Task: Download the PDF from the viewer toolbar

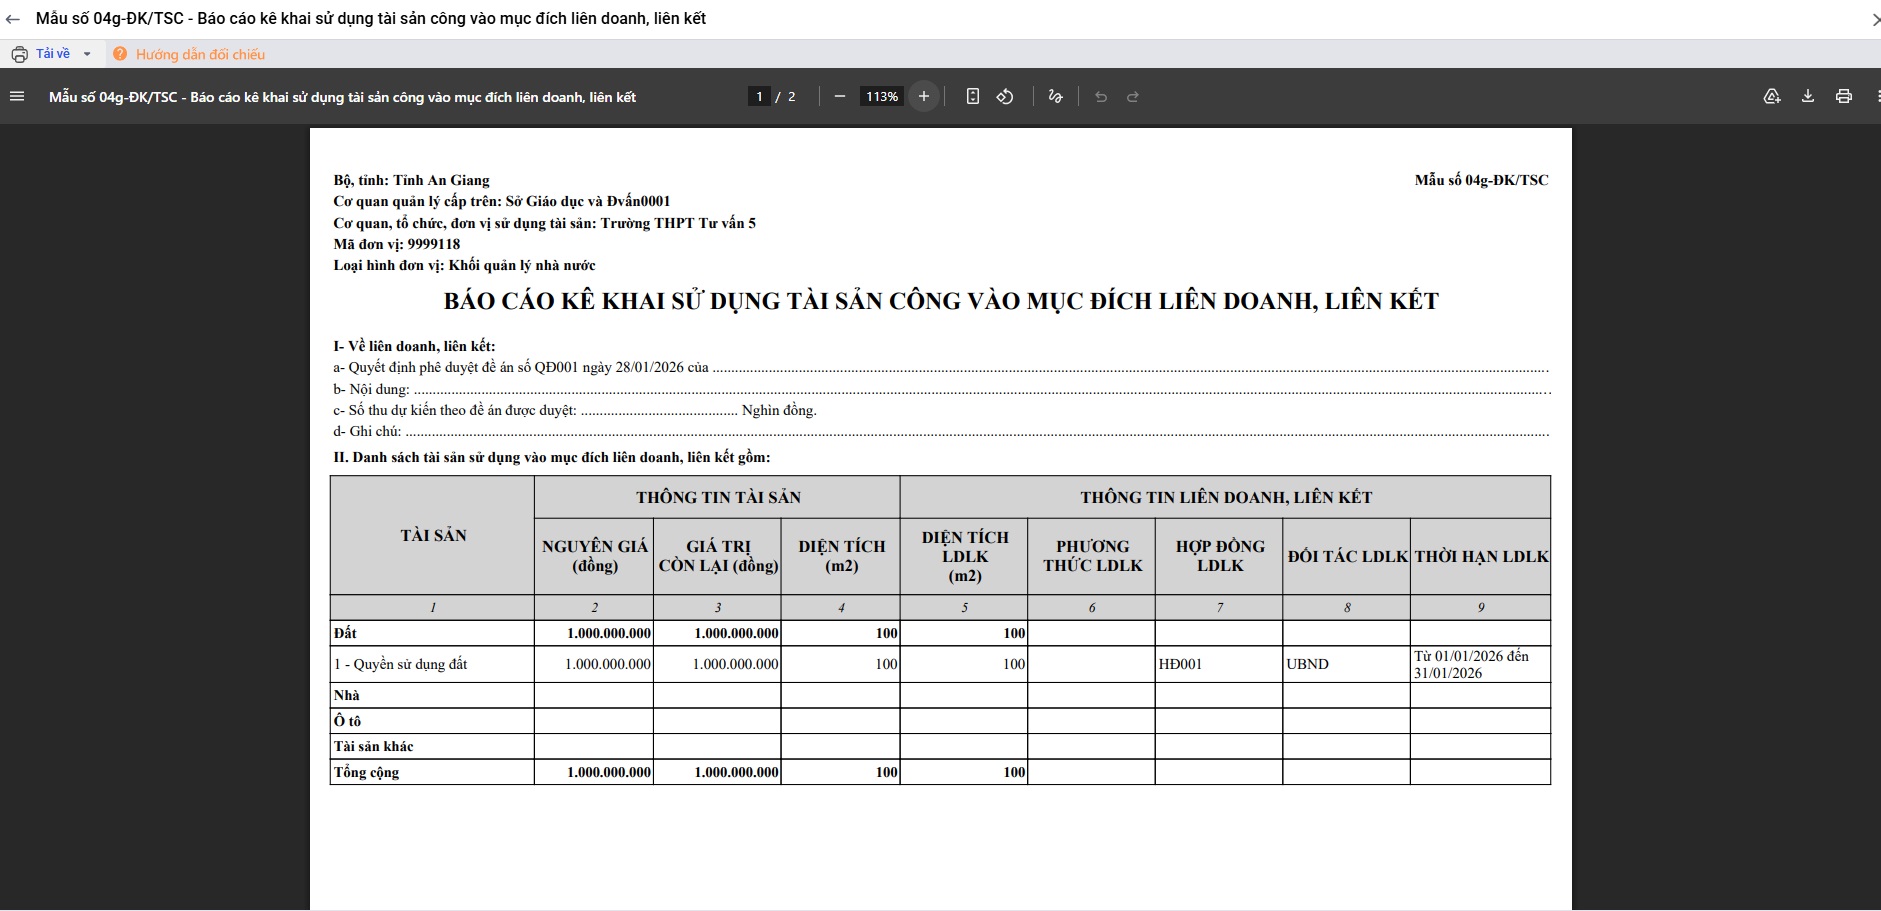Action: click(1807, 97)
